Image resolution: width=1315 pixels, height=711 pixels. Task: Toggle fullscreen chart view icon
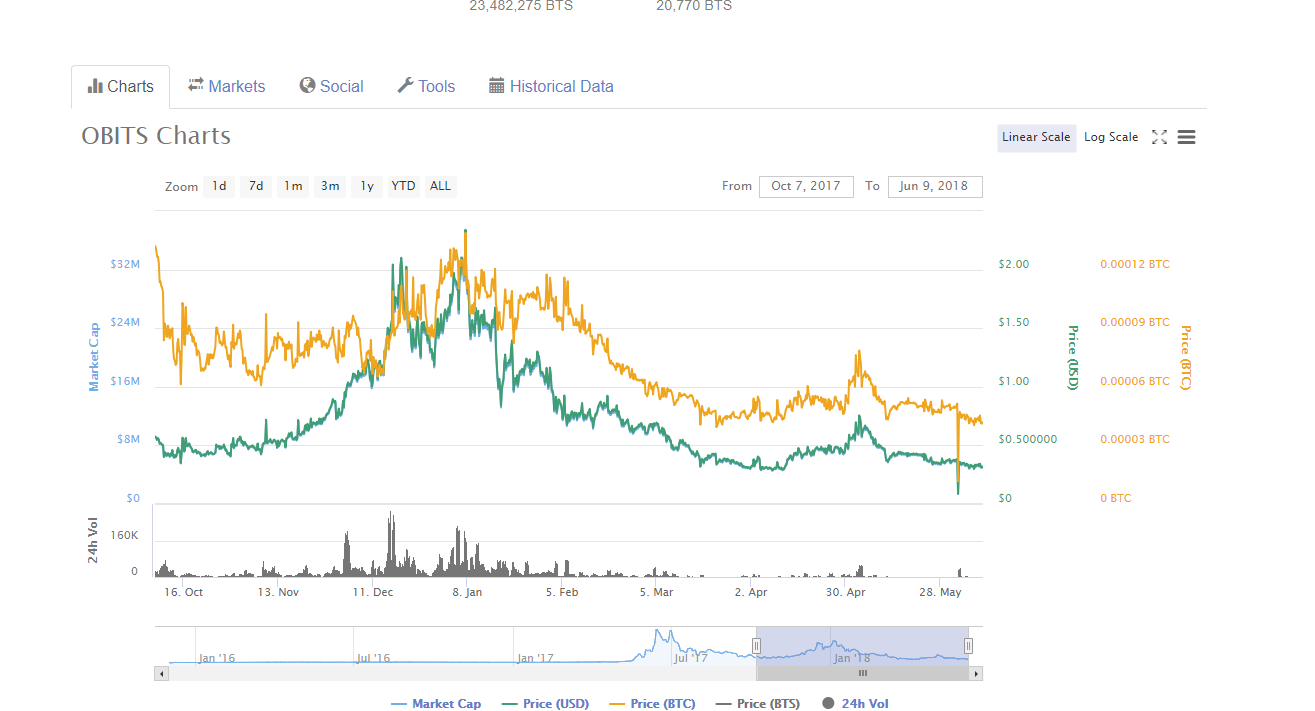point(1159,137)
